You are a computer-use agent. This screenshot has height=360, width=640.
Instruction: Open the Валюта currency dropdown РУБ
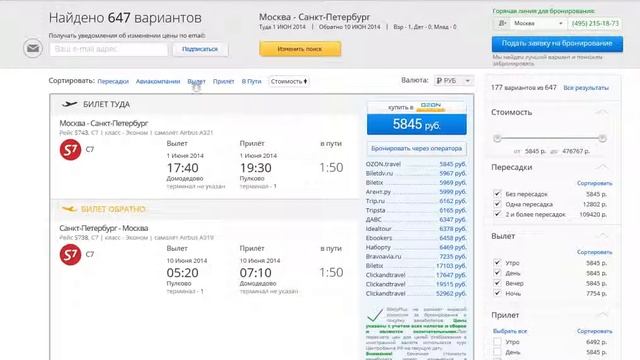point(453,81)
